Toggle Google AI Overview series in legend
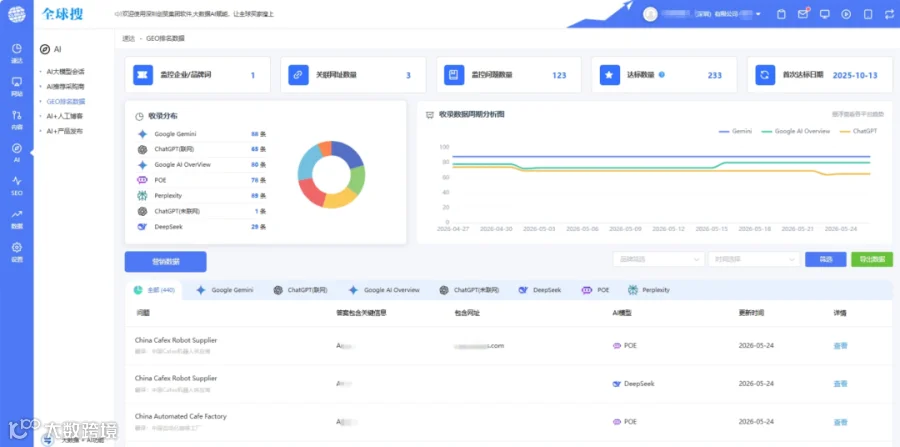The height and width of the screenshot is (447, 900). [x=796, y=131]
